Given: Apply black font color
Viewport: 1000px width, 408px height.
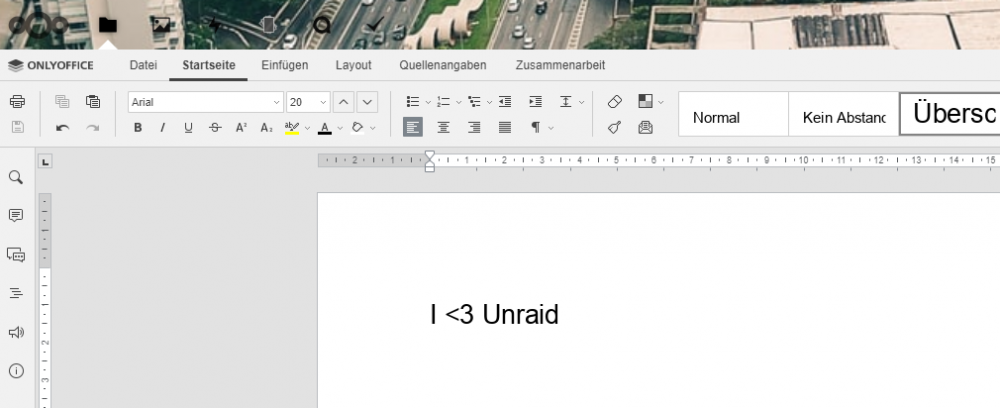Looking at the screenshot, I should click(325, 128).
